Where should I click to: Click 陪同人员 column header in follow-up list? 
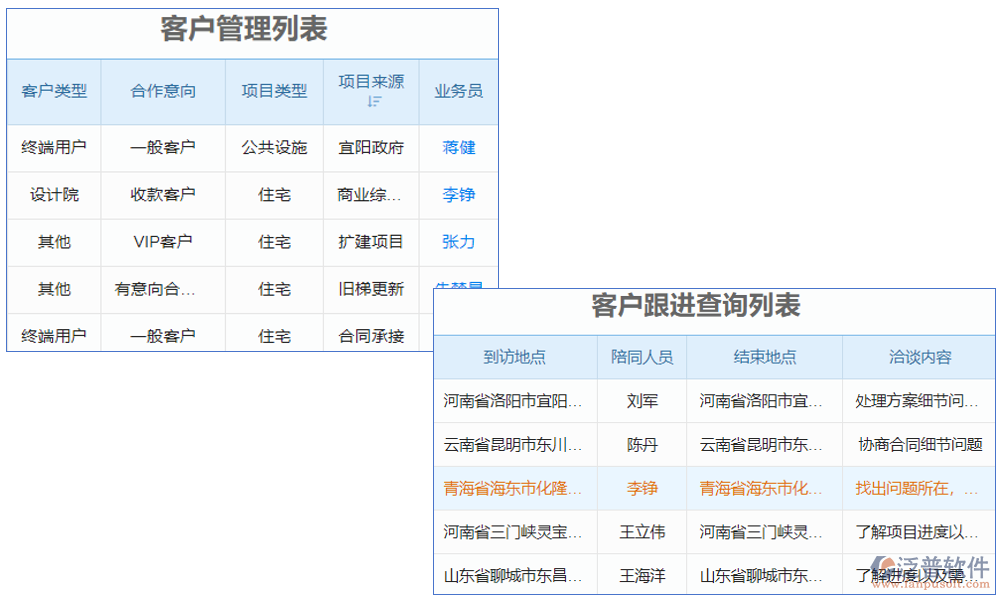click(x=641, y=357)
